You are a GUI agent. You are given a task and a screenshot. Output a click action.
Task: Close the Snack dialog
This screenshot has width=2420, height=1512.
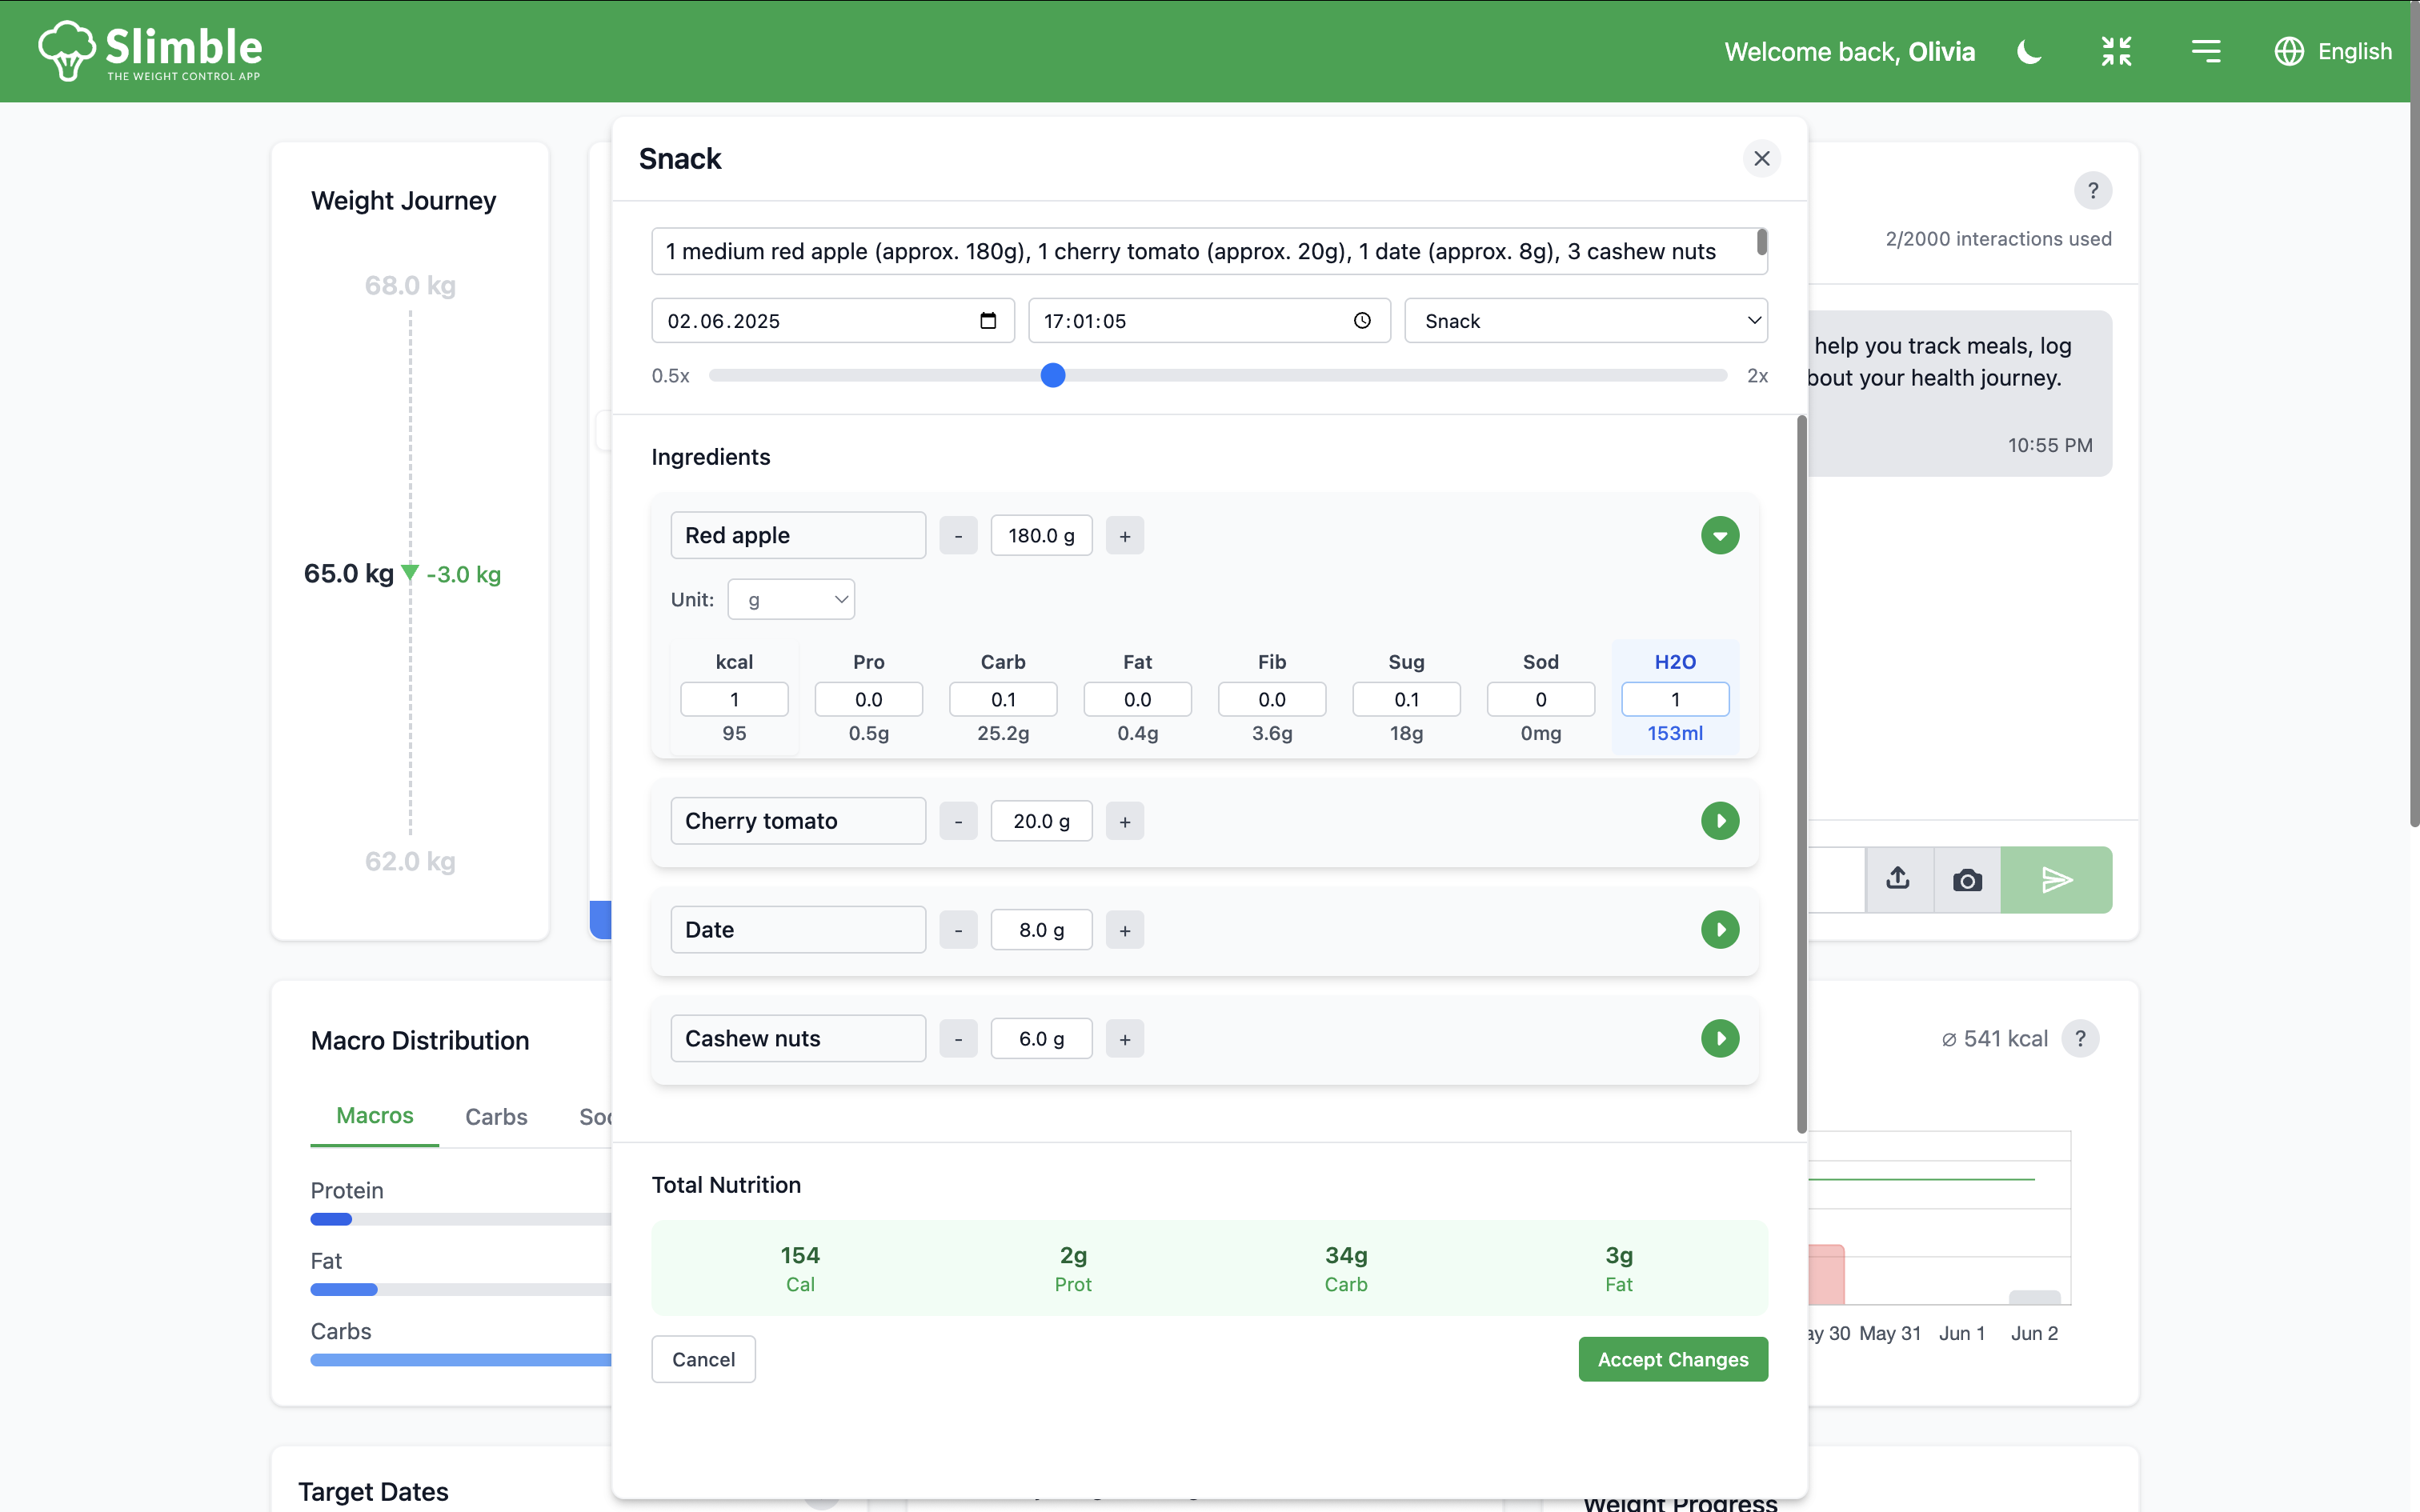[1761, 159]
